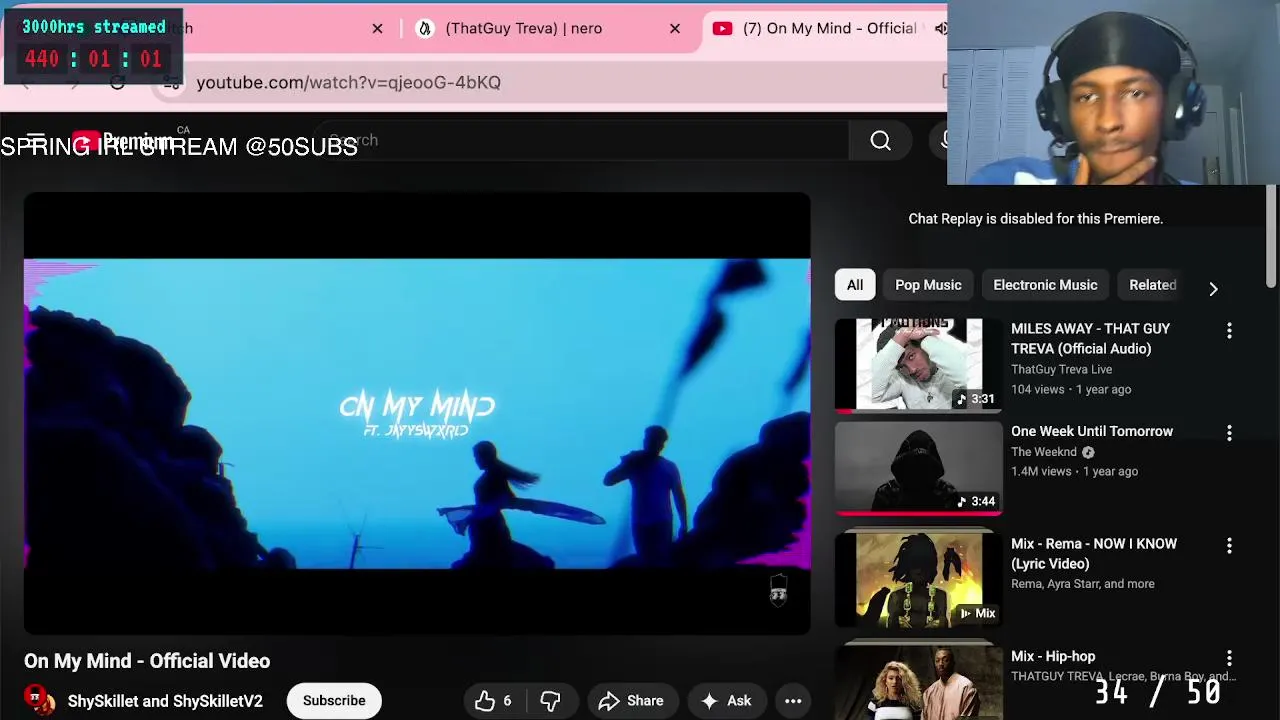Switch to On My Mind YouTube tab
The width and height of the screenshot is (1280, 720).
click(829, 28)
